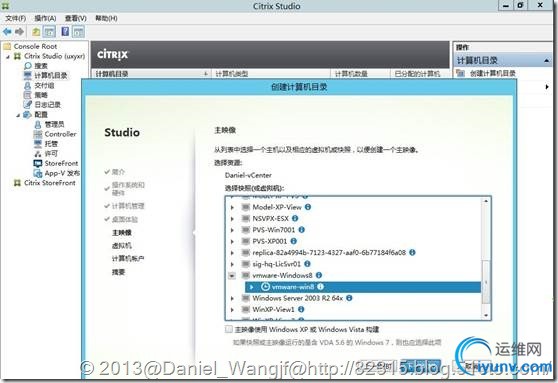Expand the Model-XP-View virtual machine node
Image resolution: width=558 pixels, height=383 pixels.
[232, 207]
